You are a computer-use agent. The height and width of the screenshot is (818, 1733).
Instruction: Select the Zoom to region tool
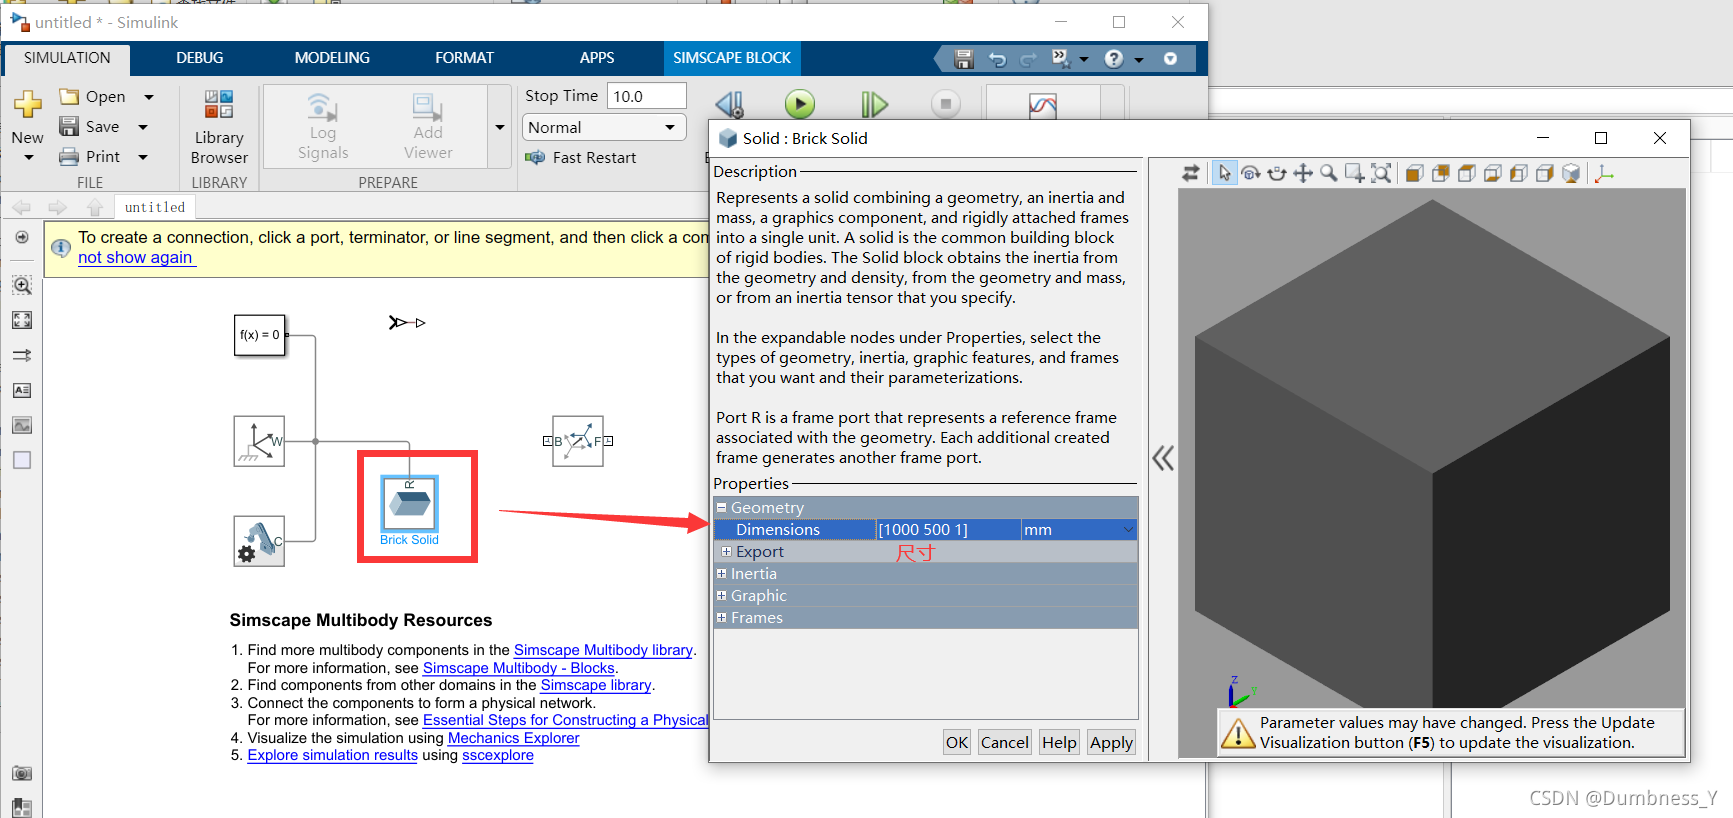(1354, 173)
